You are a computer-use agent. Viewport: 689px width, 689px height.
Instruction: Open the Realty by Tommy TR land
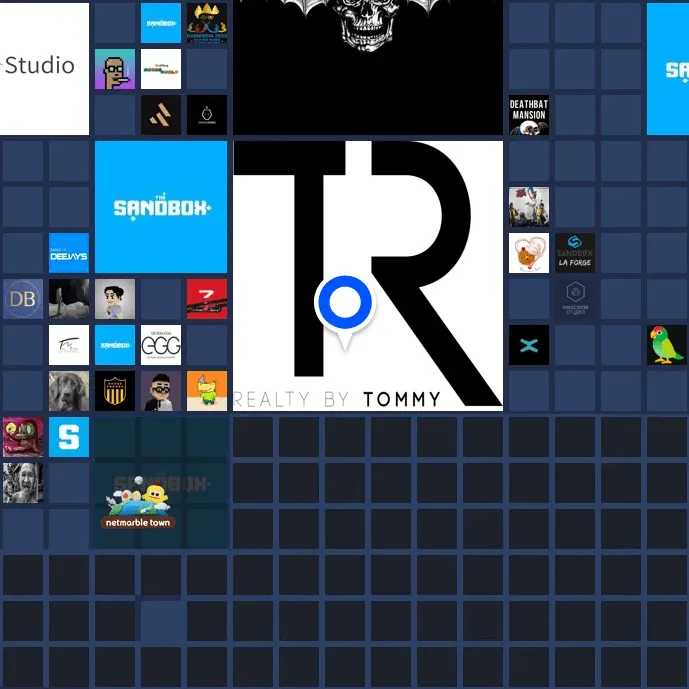click(x=368, y=276)
